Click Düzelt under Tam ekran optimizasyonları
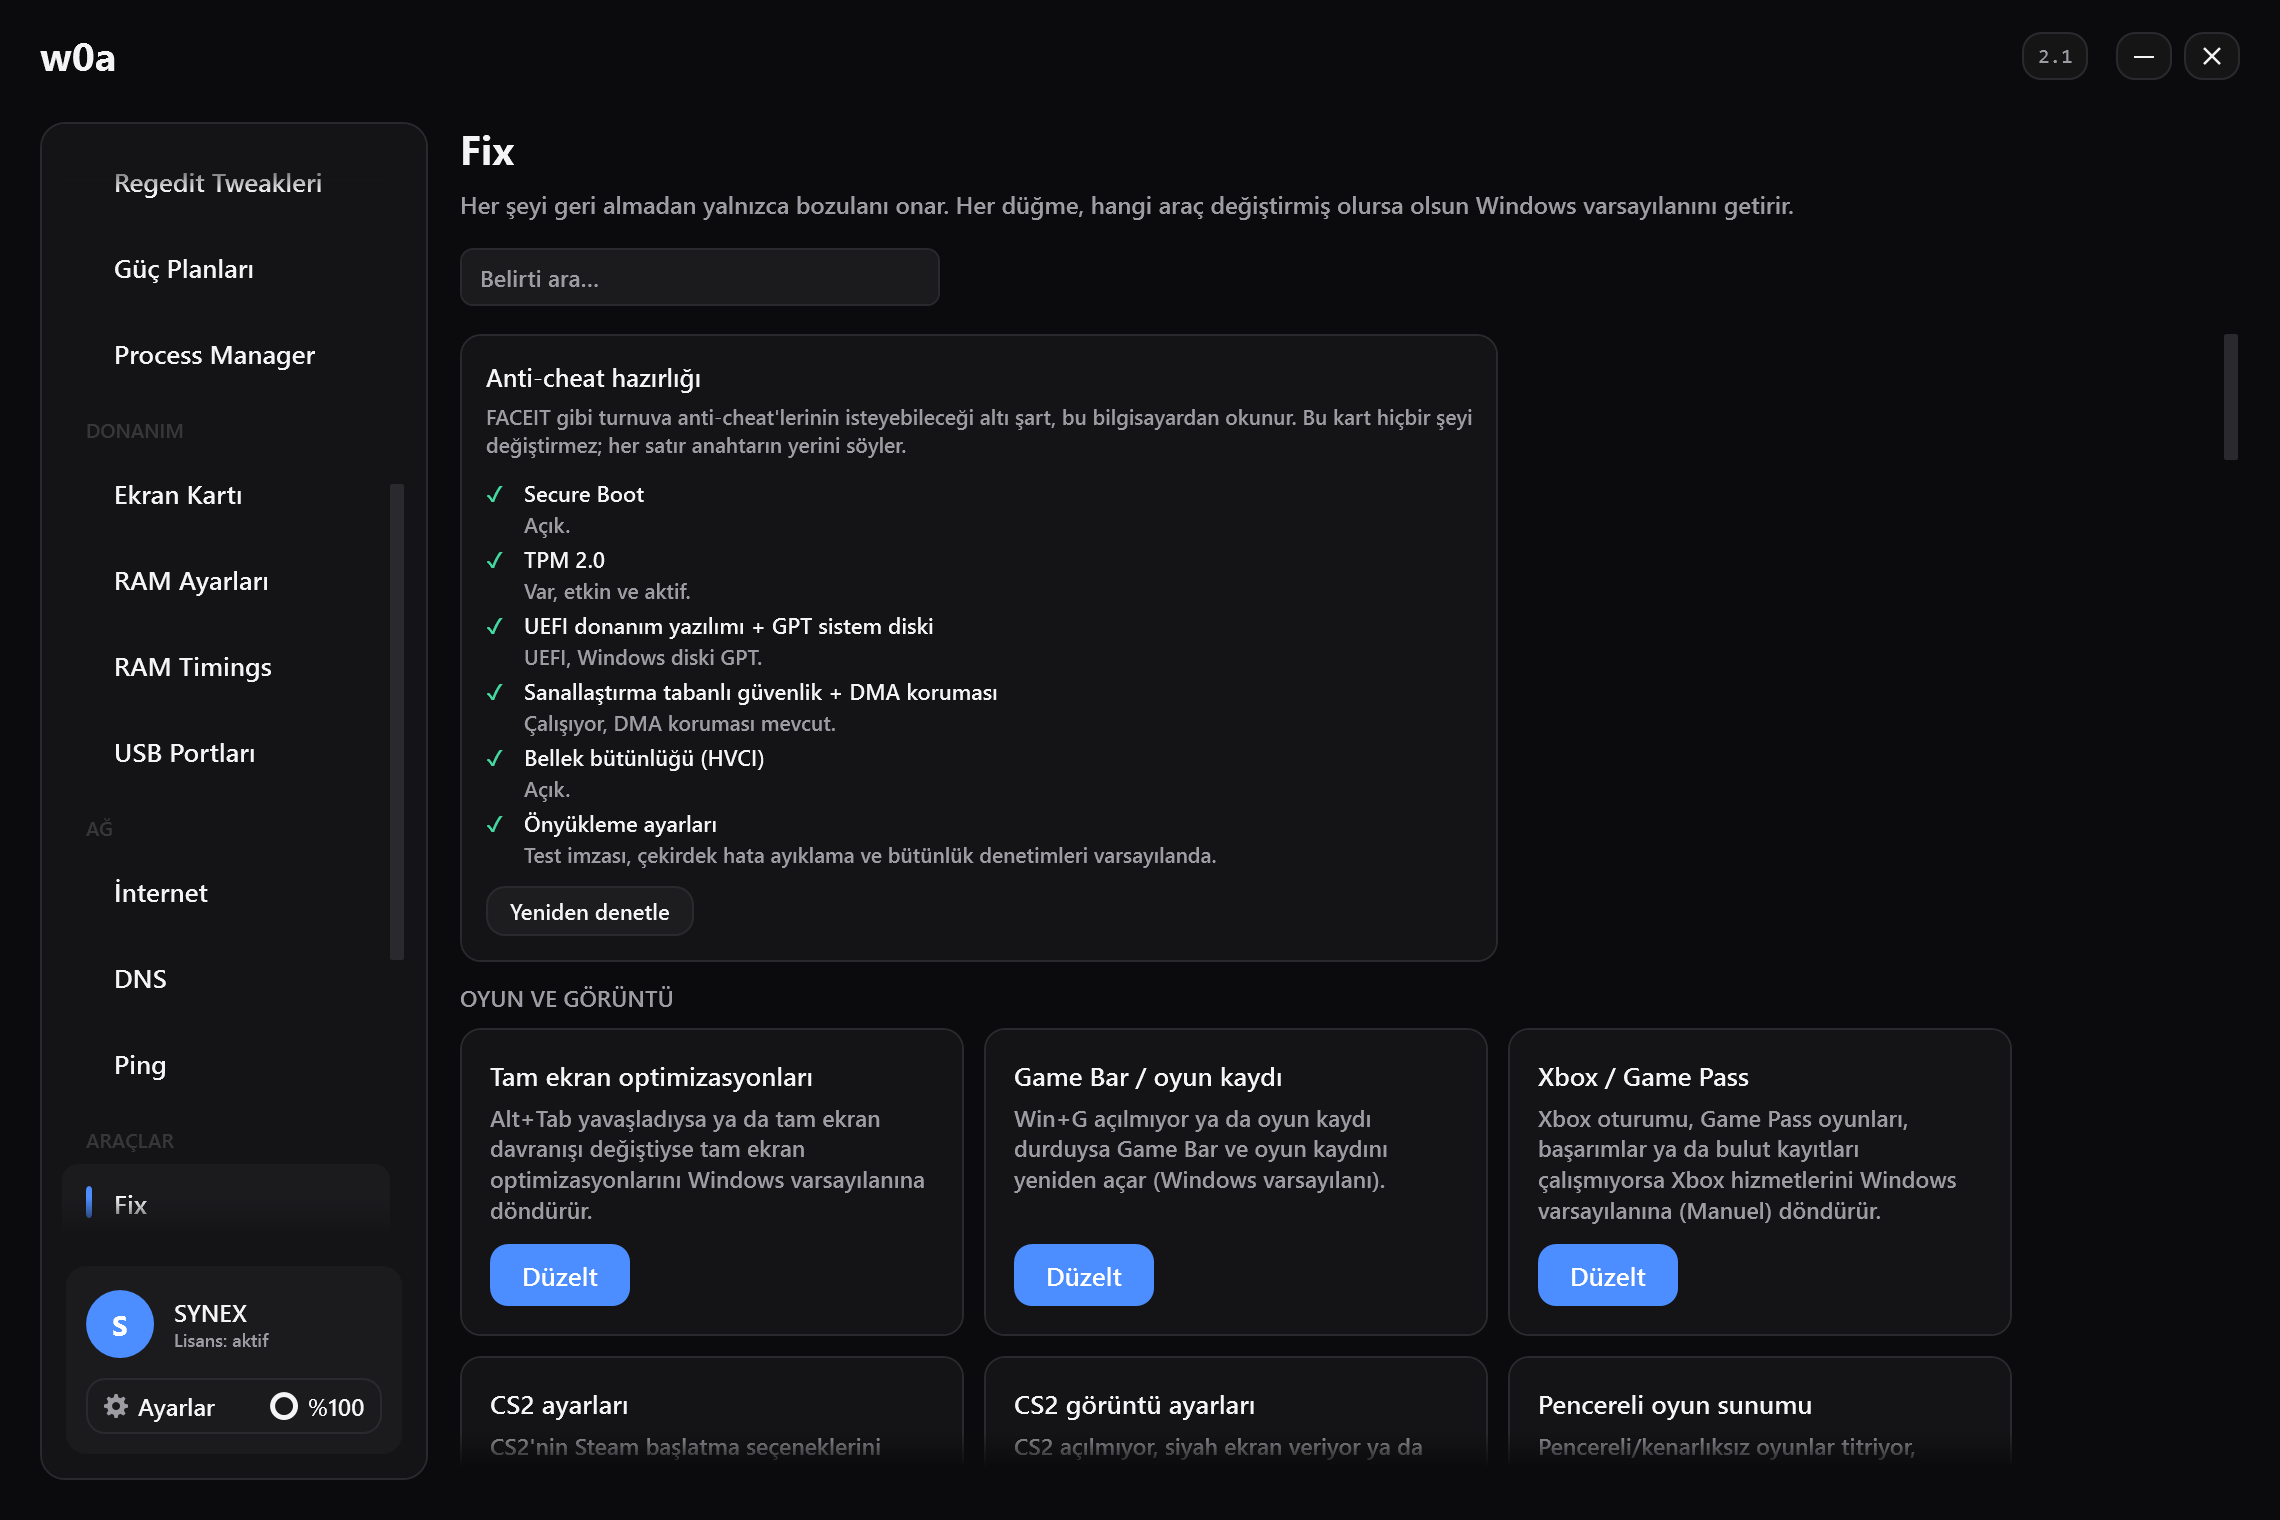Image resolution: width=2280 pixels, height=1520 pixels. click(560, 1275)
